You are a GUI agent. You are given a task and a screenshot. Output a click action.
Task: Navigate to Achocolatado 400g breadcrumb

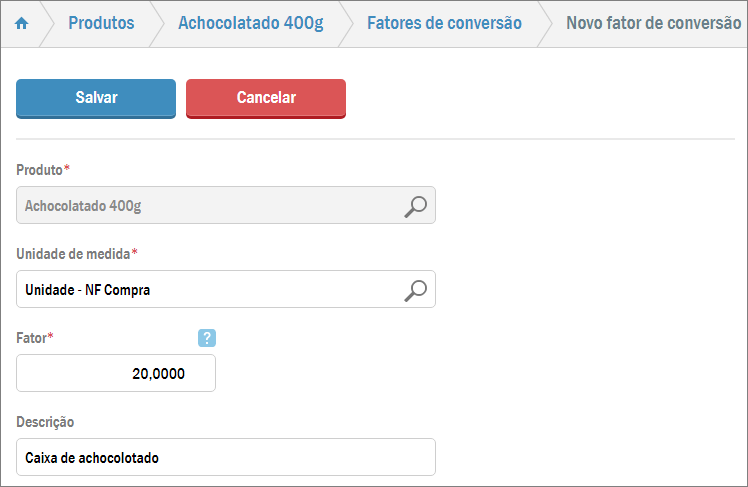[250, 23]
